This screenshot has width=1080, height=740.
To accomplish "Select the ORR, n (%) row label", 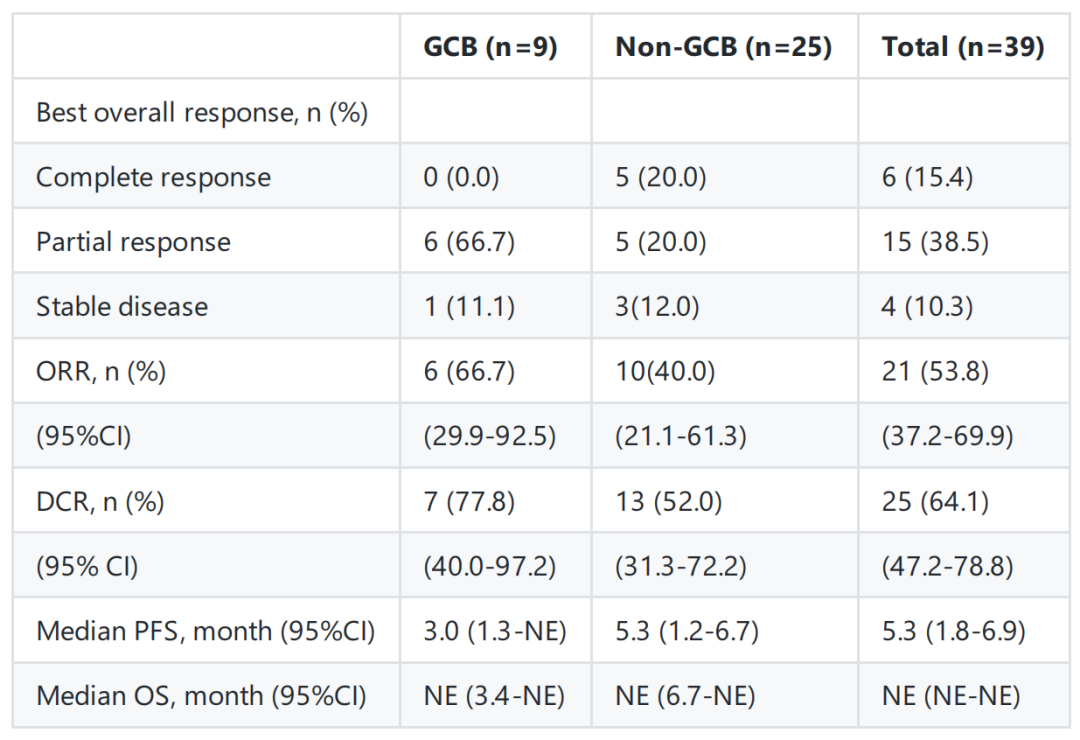I will click(101, 372).
